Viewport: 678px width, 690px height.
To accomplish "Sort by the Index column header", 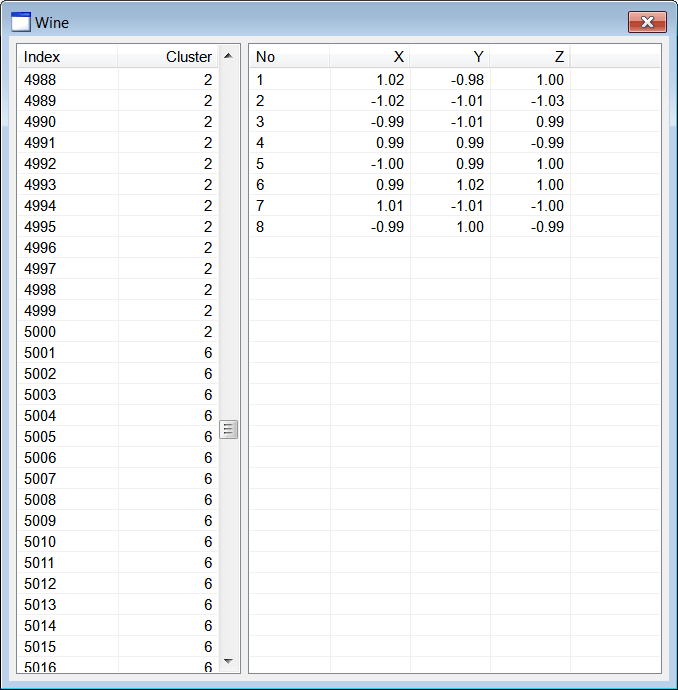I will pos(67,57).
